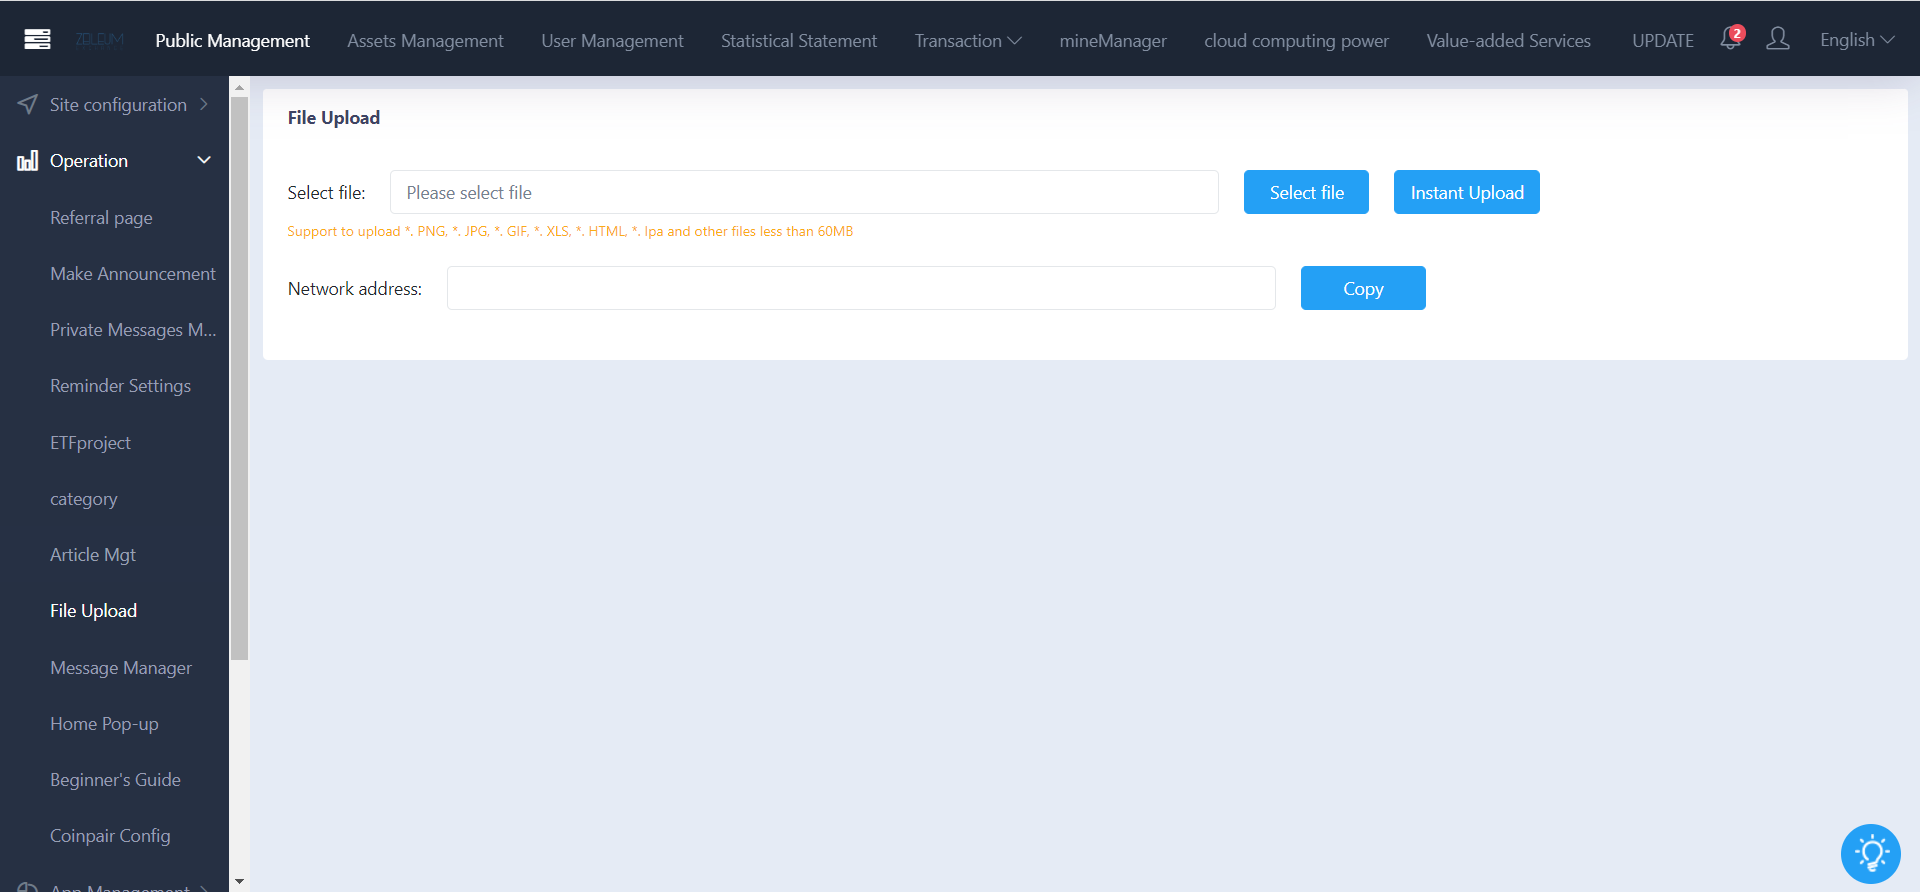Open the English language dropdown
The image size is (1920, 892).
[x=1857, y=40]
